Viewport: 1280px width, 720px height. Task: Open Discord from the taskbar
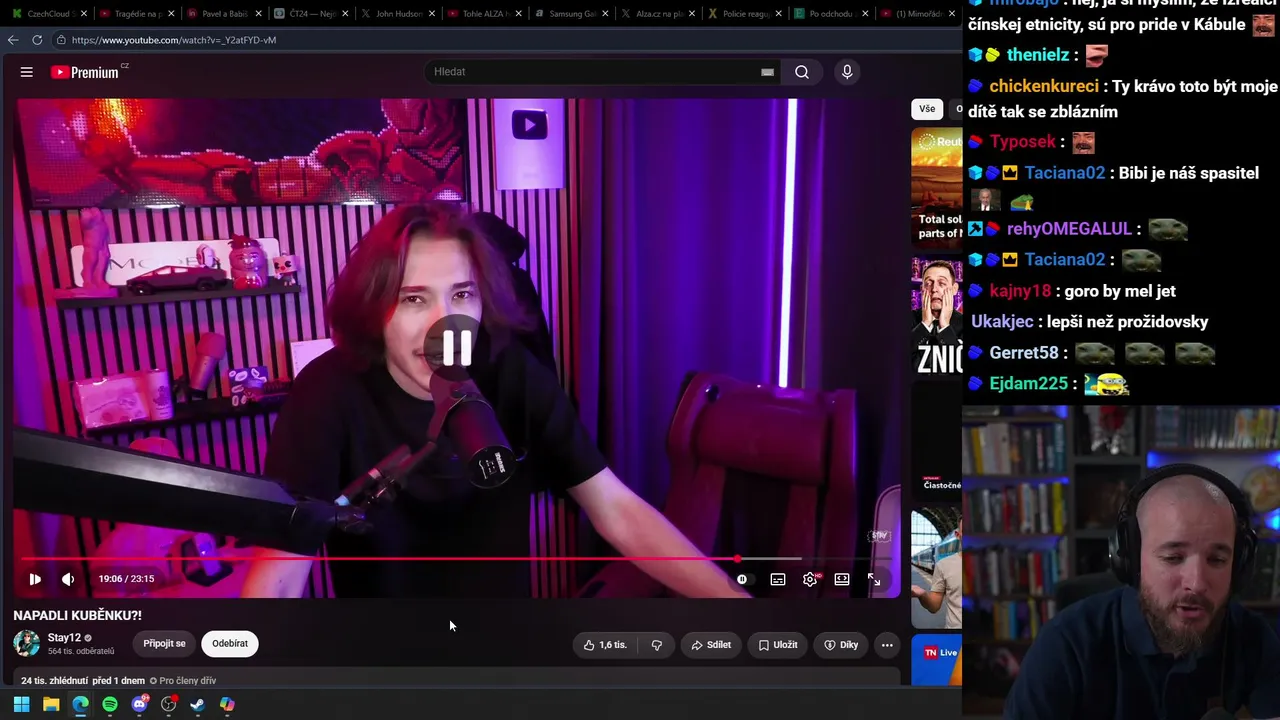point(139,704)
